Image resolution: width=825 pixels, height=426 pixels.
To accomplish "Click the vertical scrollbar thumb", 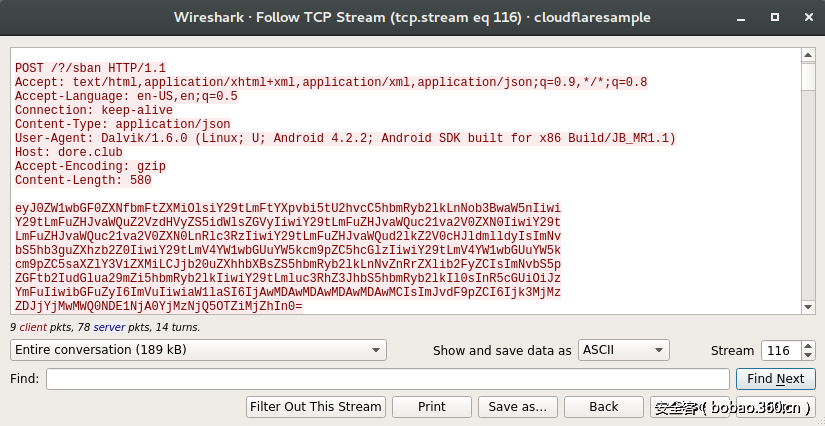I will pos(807,76).
